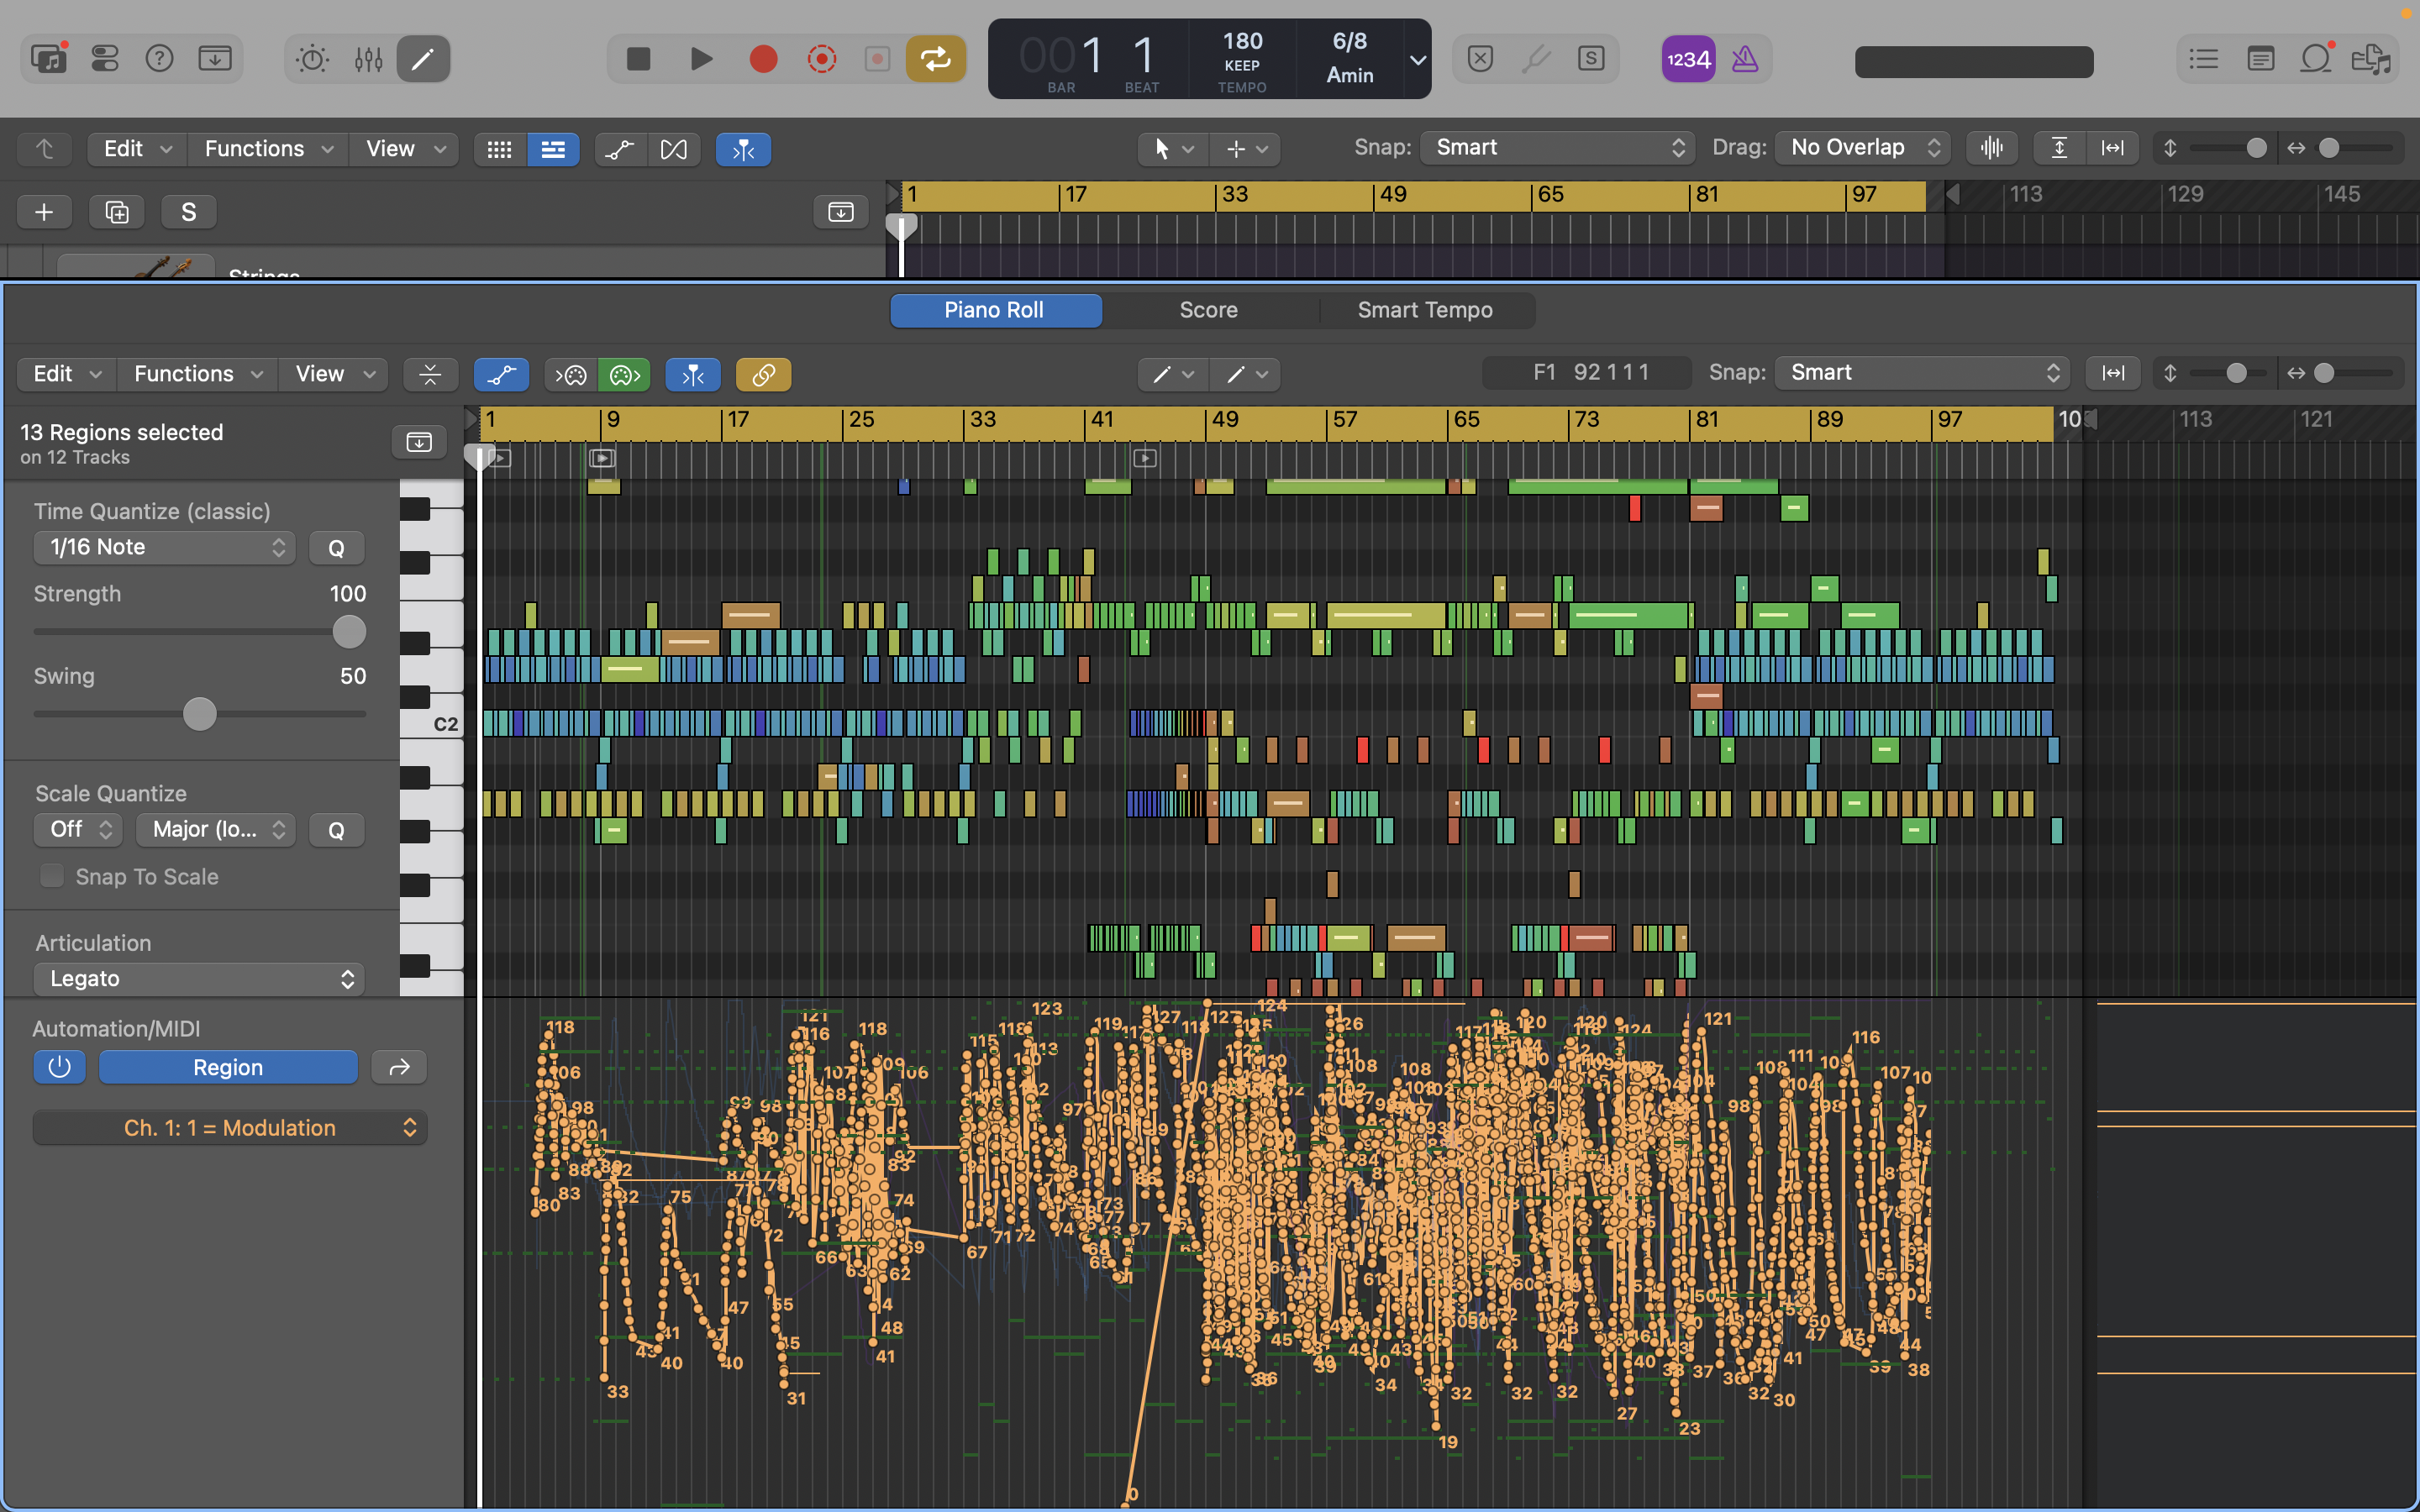Toggle the Automation/MIDI power button
The height and width of the screenshot is (1512, 2420).
(59, 1067)
